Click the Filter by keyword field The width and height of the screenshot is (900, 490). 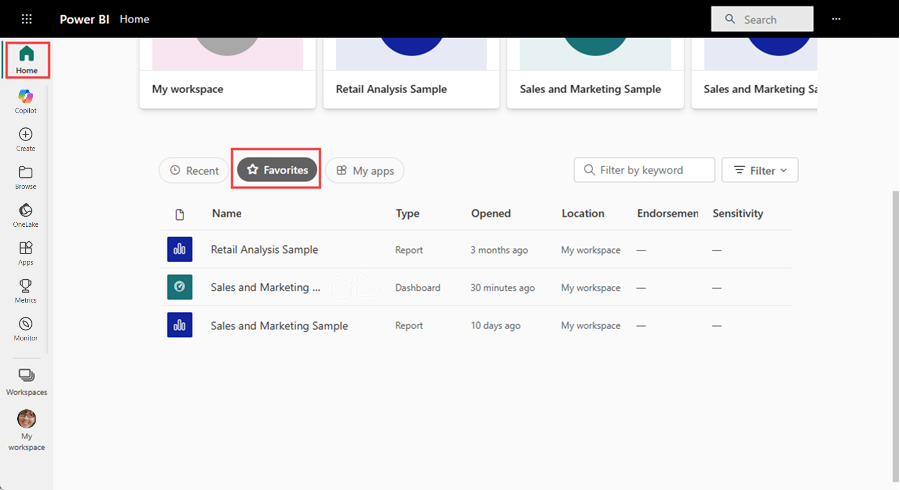click(x=644, y=170)
